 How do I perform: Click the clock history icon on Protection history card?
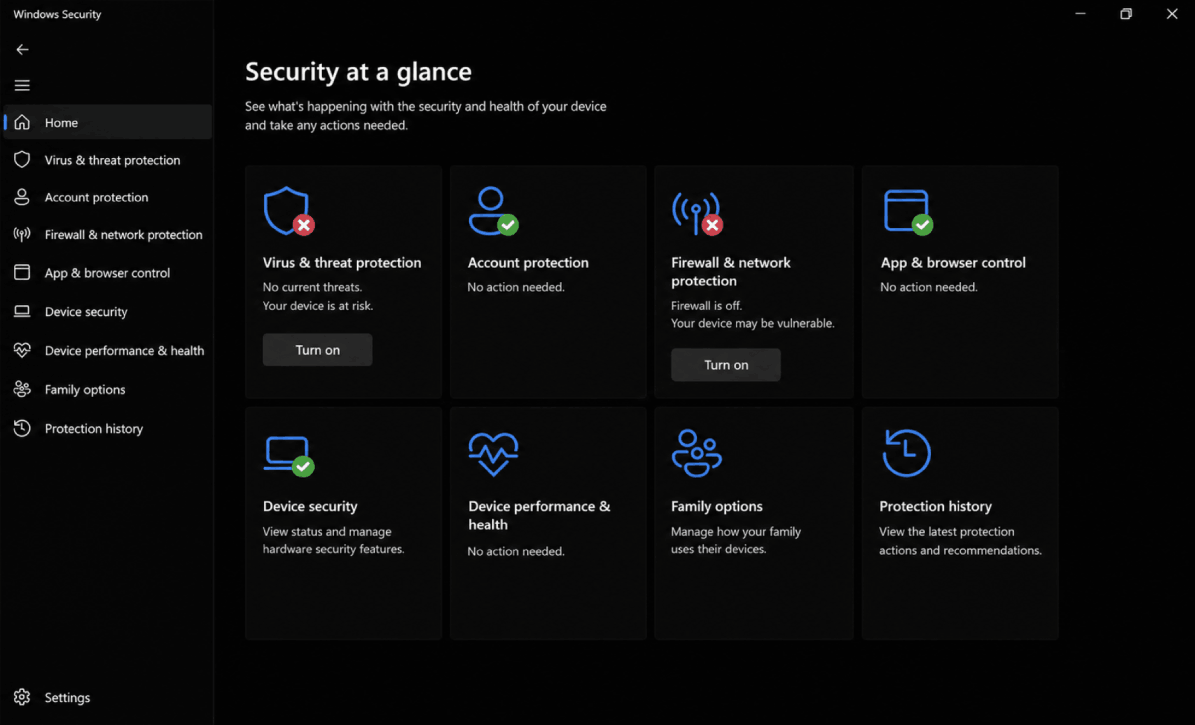pyautogui.click(x=906, y=453)
